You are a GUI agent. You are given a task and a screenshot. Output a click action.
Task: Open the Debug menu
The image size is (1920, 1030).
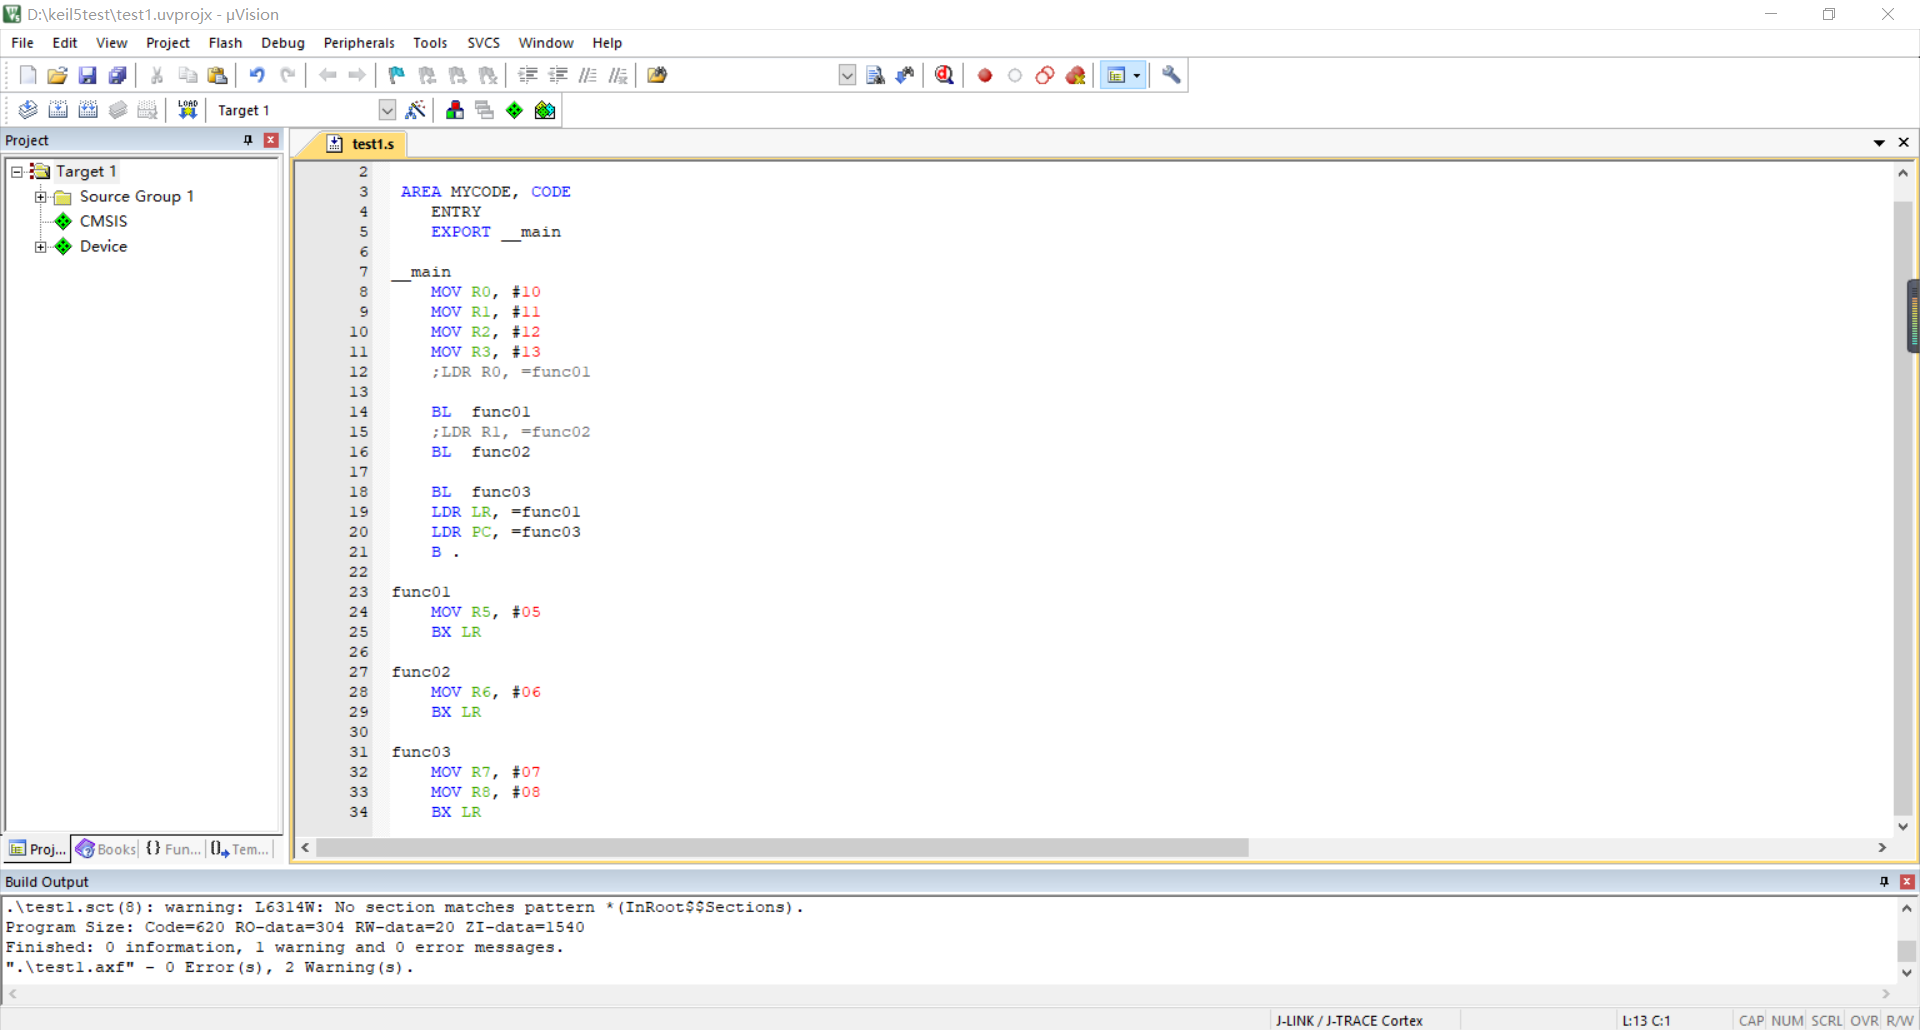[283, 43]
